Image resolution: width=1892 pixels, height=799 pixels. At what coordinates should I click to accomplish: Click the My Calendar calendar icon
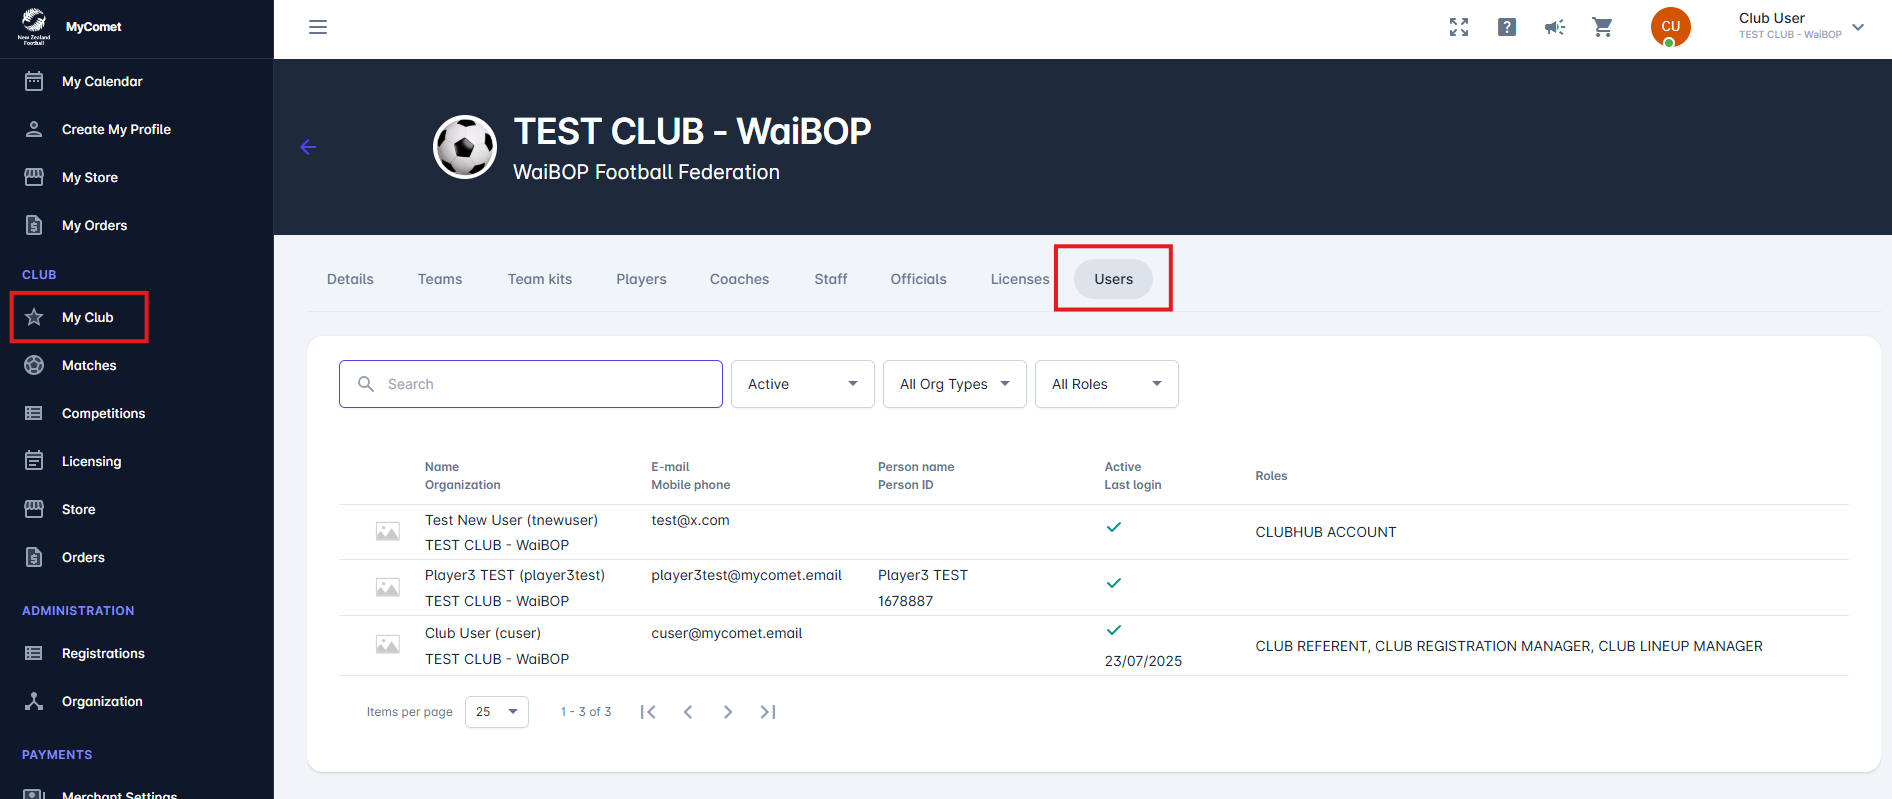pyautogui.click(x=34, y=81)
